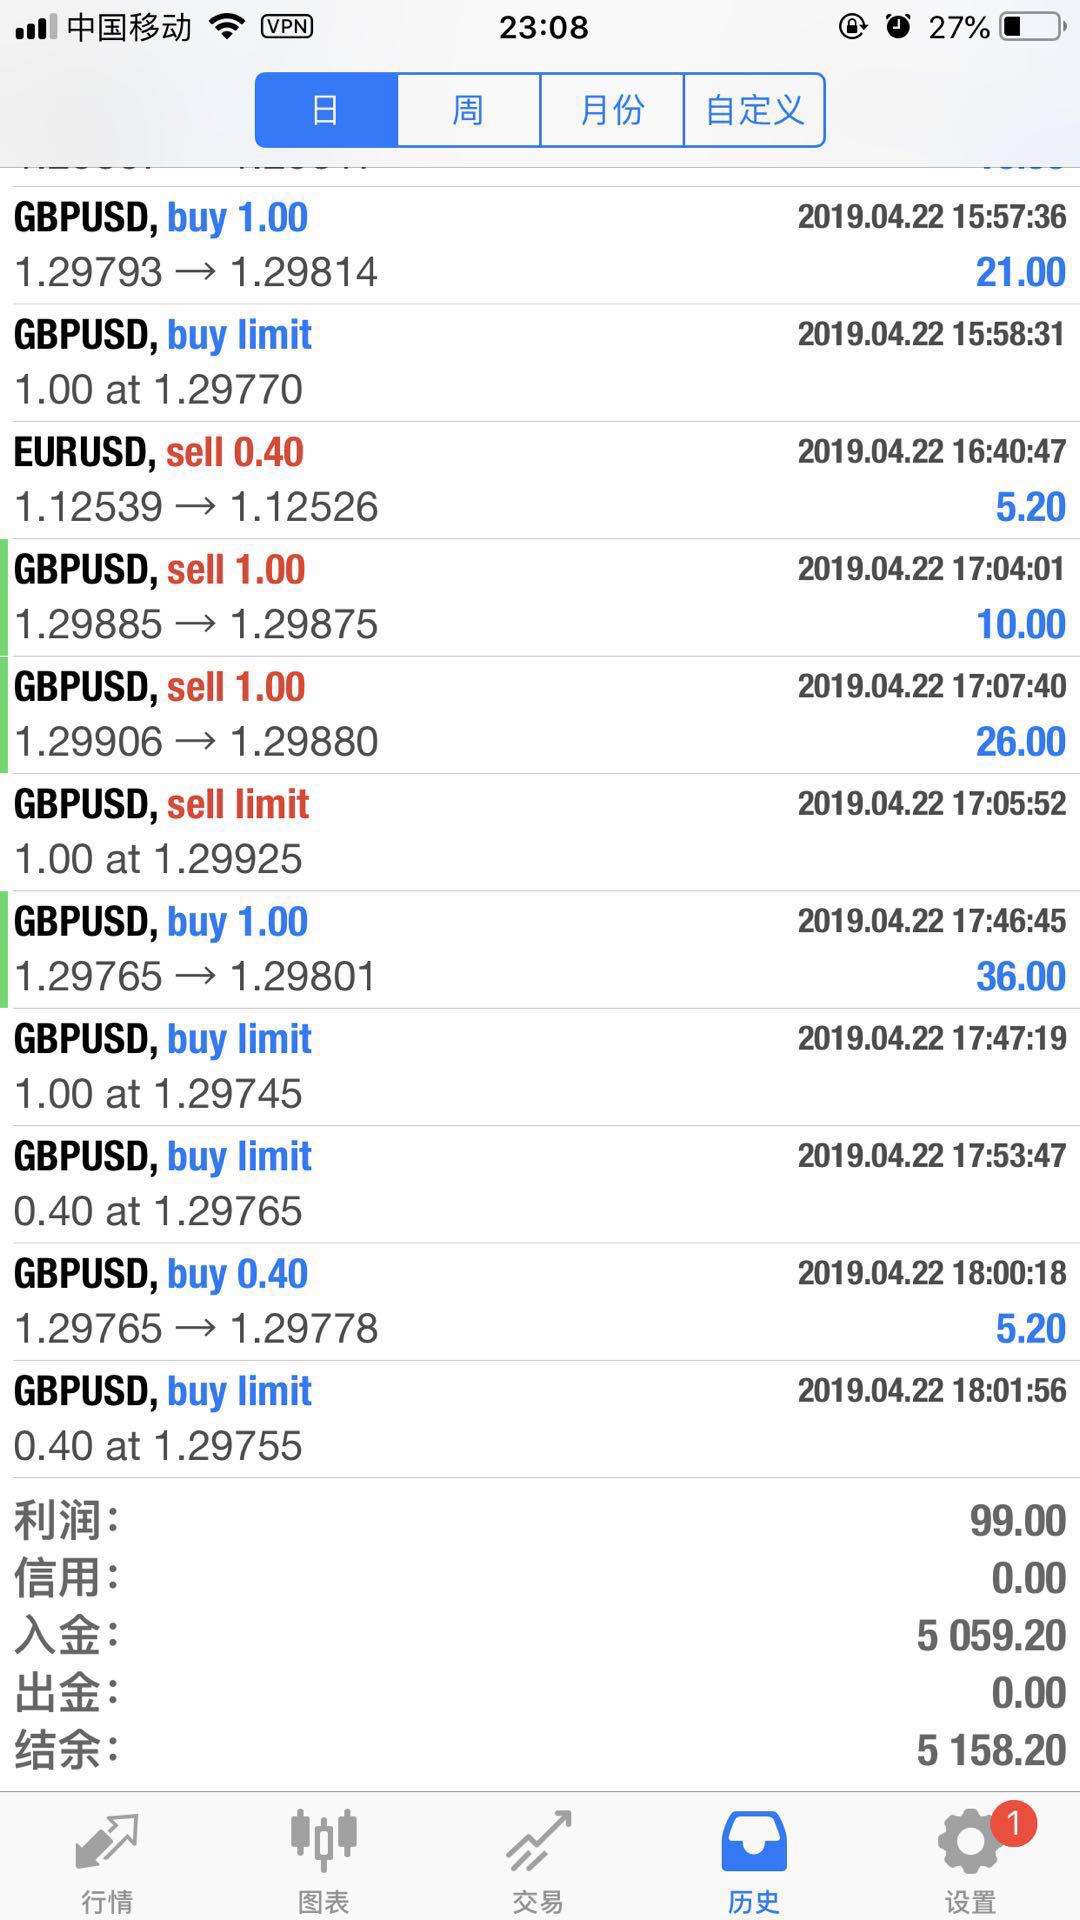Open Settings (设置) gear icon
The width and height of the screenshot is (1080, 1920).
pos(969,1842)
